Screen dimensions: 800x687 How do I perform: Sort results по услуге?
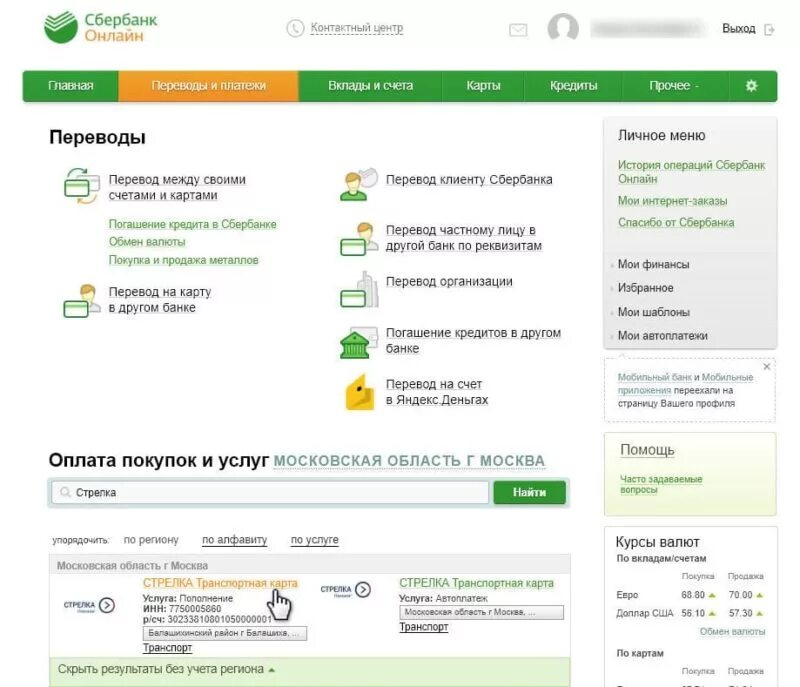point(314,540)
